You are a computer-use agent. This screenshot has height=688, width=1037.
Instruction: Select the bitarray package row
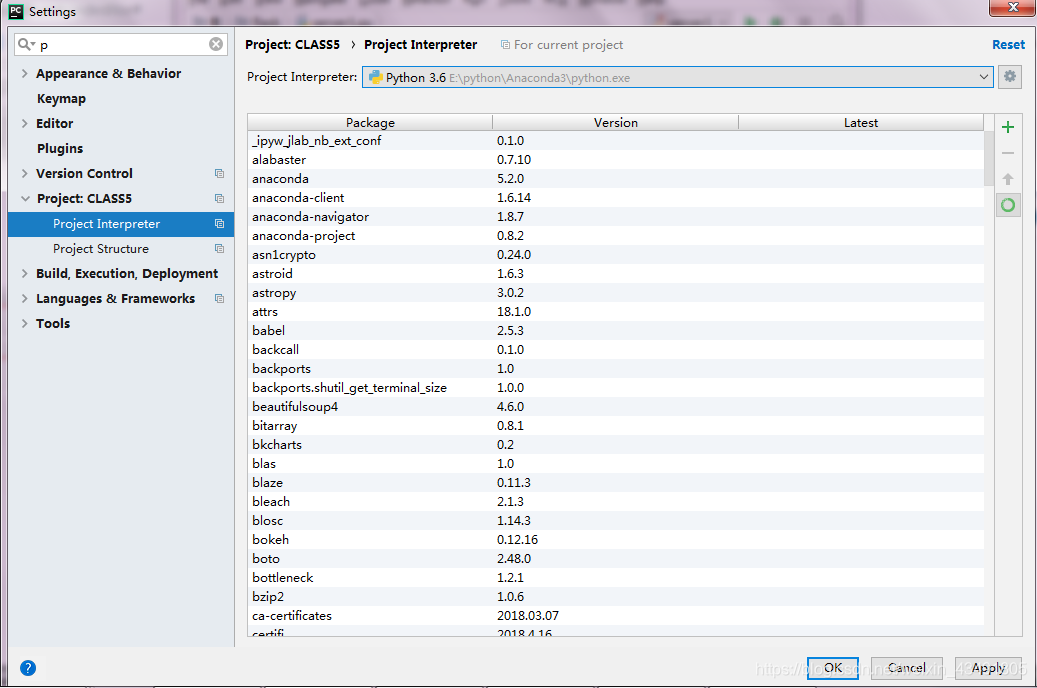[616, 425]
